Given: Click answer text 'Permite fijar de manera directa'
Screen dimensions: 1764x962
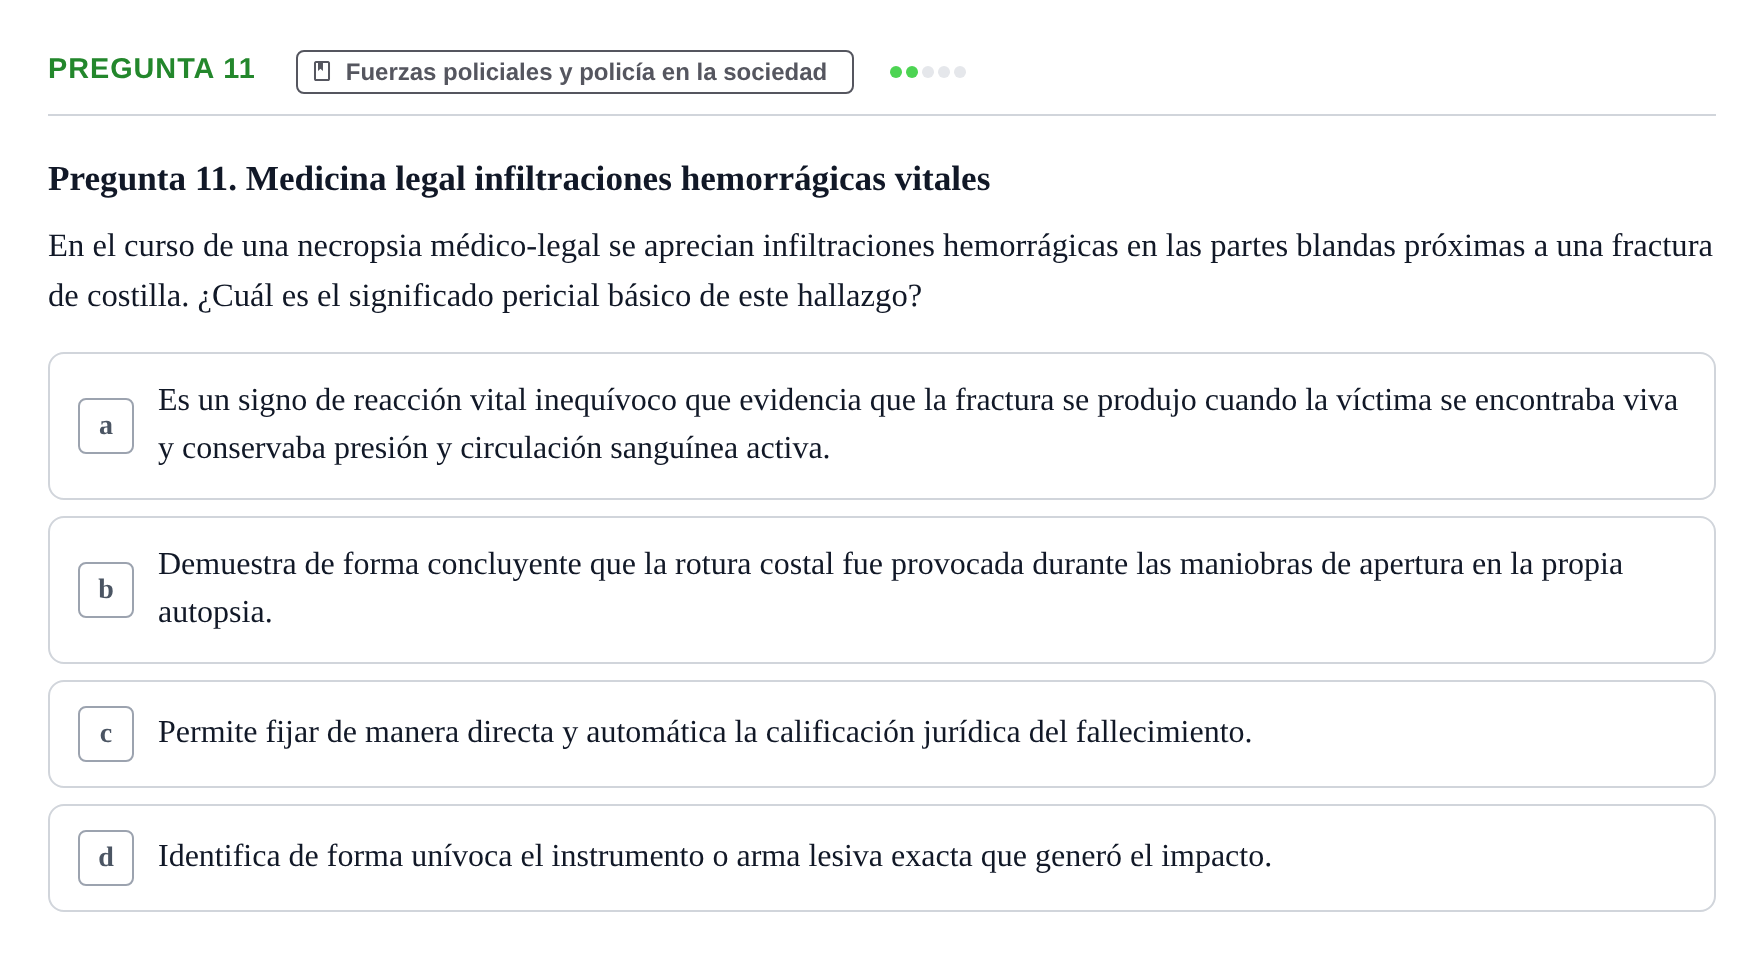Looking at the screenshot, I should tap(705, 732).
